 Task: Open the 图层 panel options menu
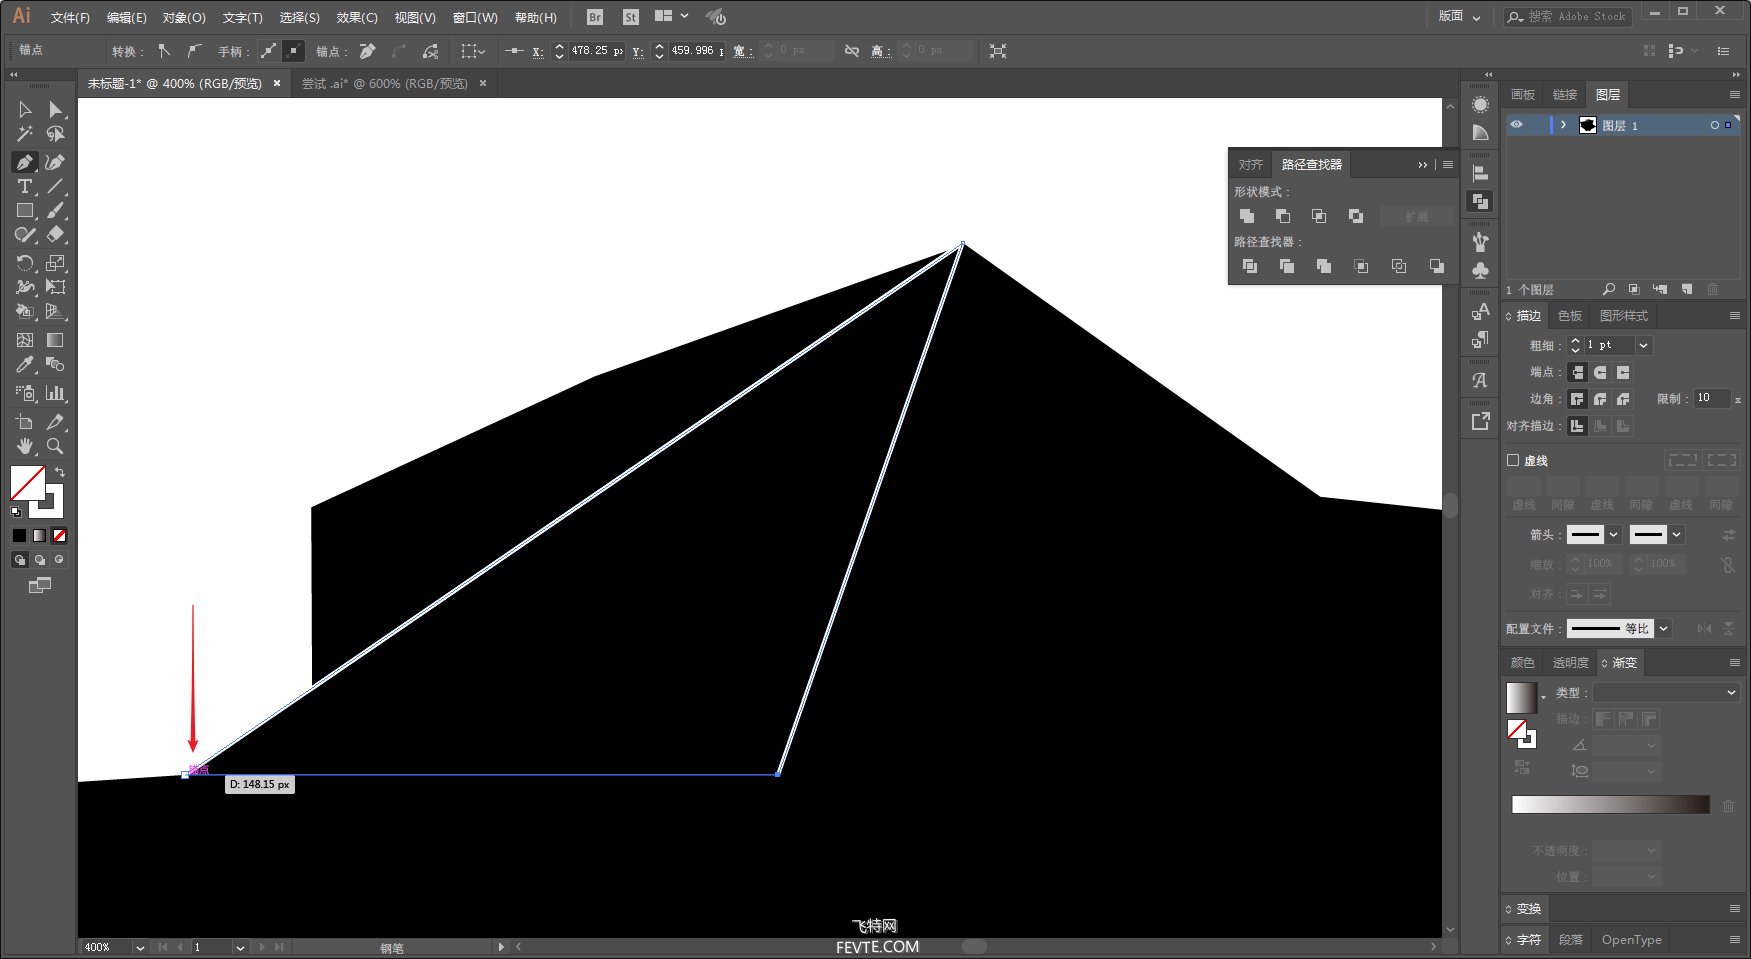tap(1735, 95)
